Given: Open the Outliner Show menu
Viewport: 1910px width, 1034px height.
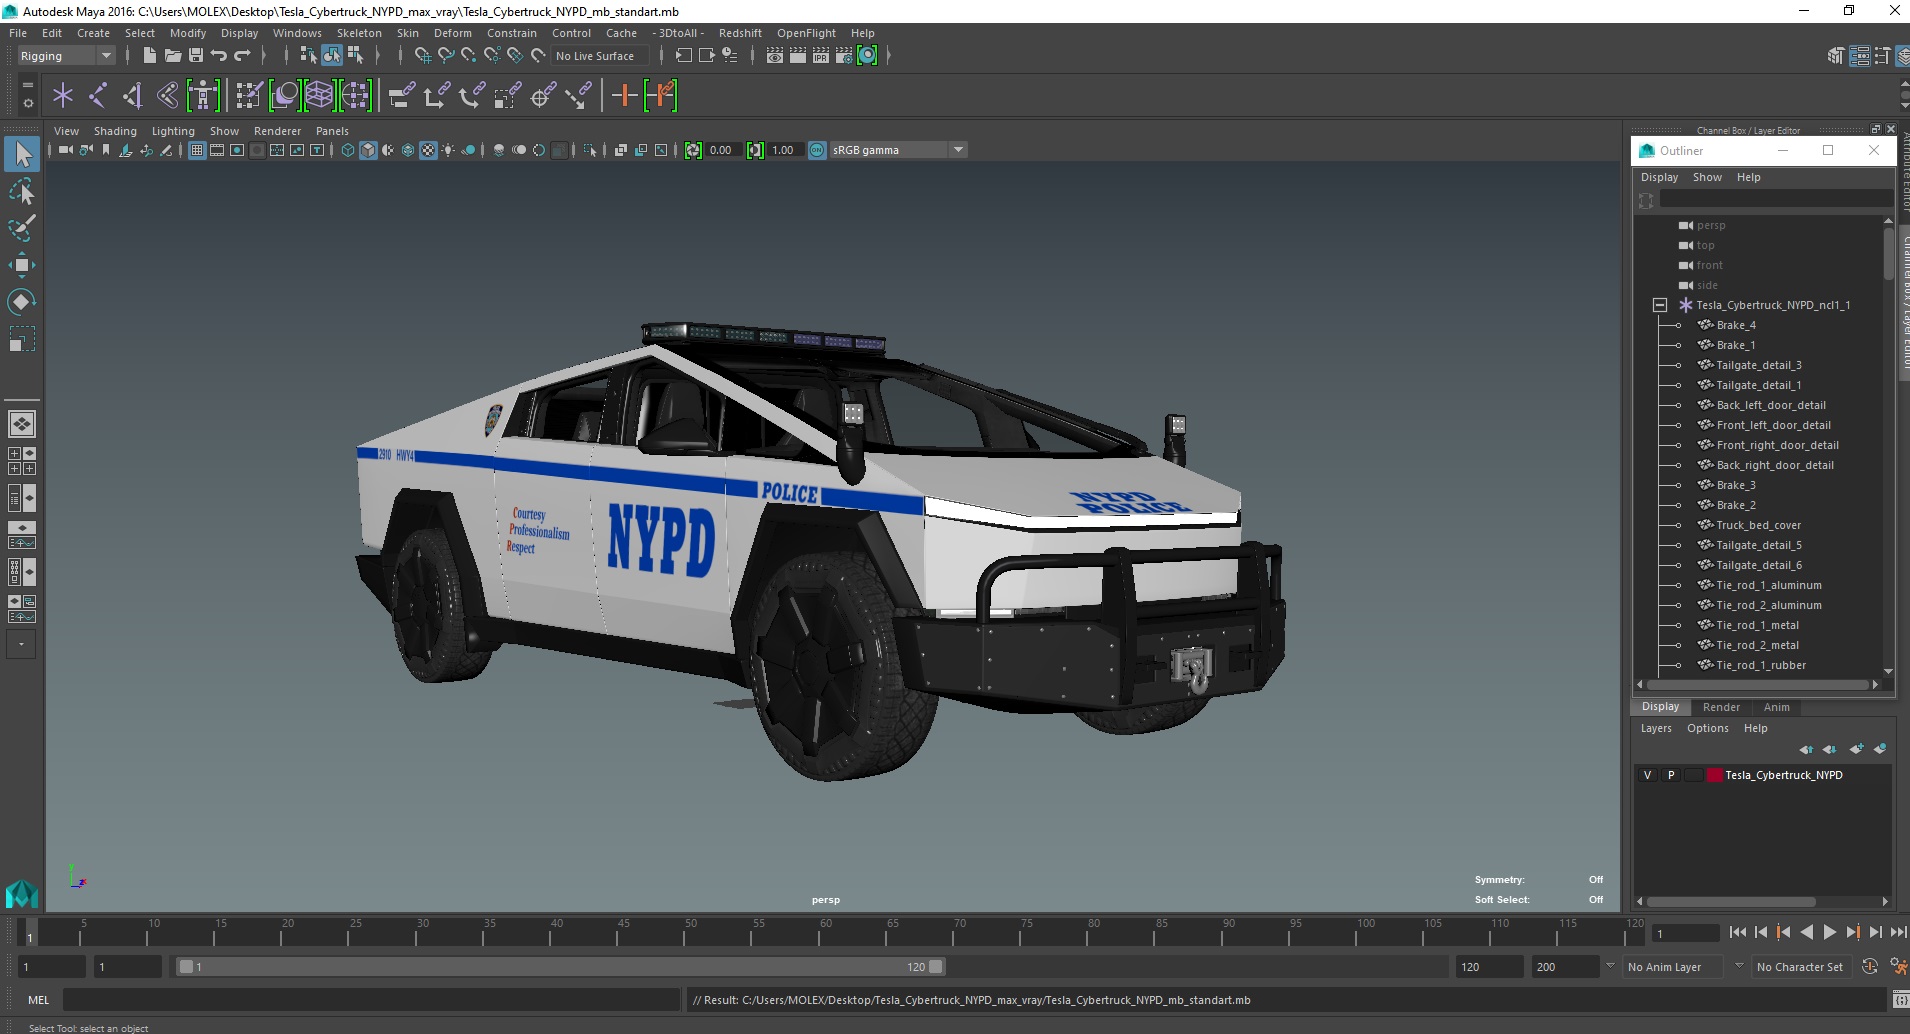Looking at the screenshot, I should point(1707,177).
